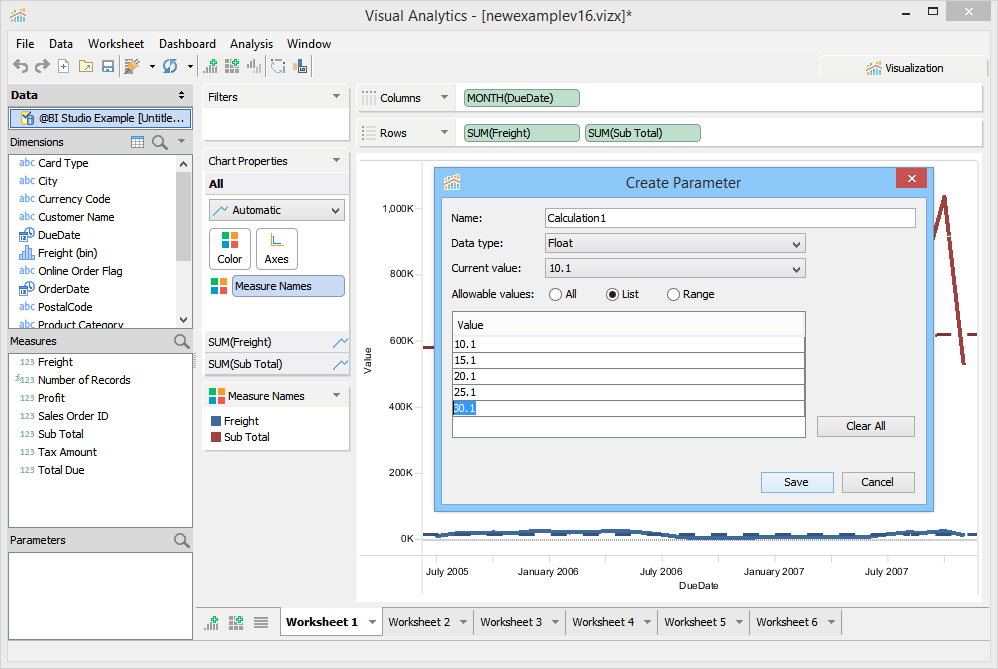998x669 pixels.
Task: Click the Undo arrow in the toolbar
Action: pyautogui.click(x=20, y=66)
